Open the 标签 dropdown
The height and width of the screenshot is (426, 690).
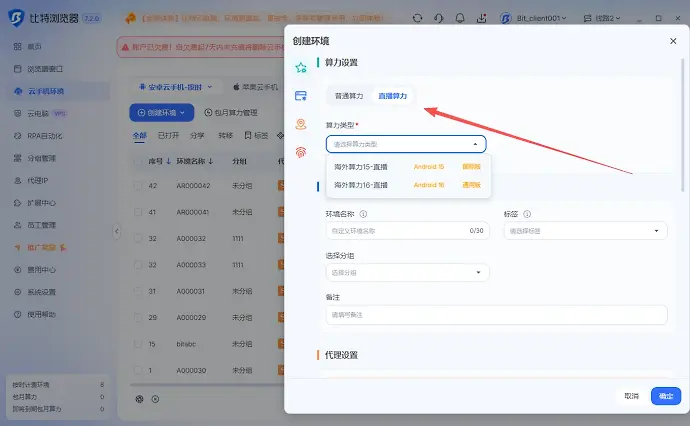pyautogui.click(x=585, y=231)
